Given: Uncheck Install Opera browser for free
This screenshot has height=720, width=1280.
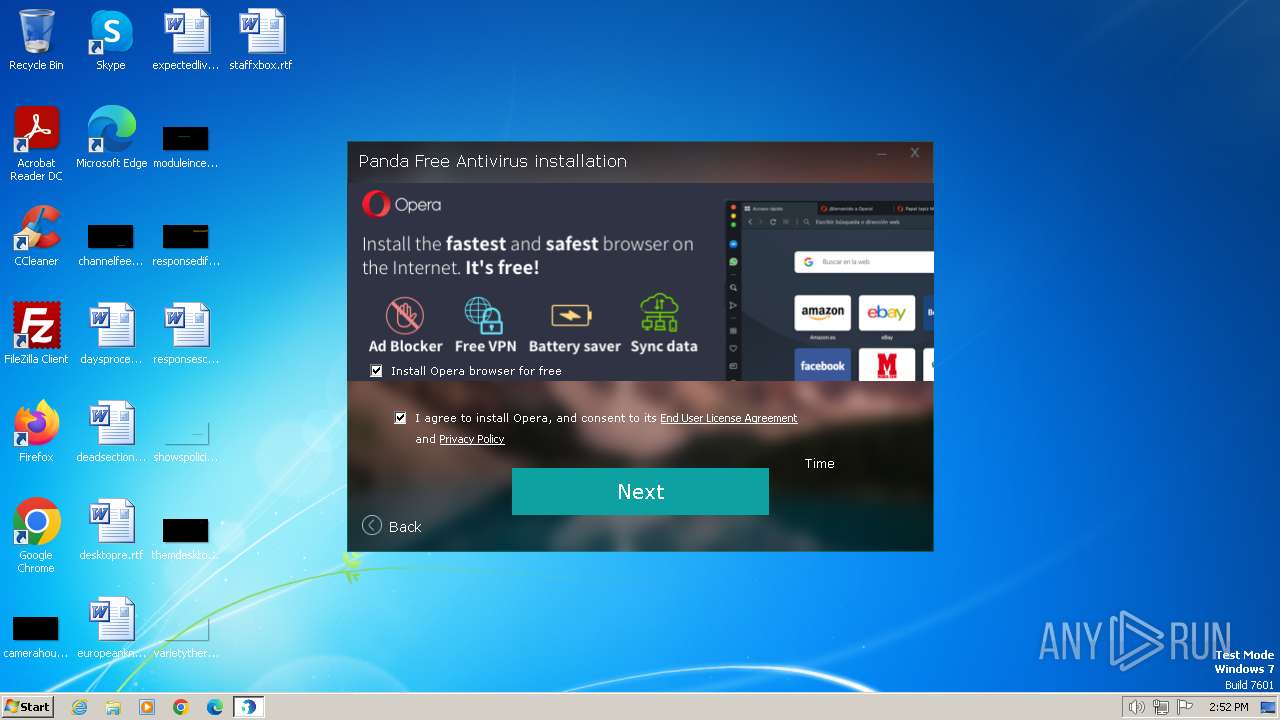Looking at the screenshot, I should (377, 370).
